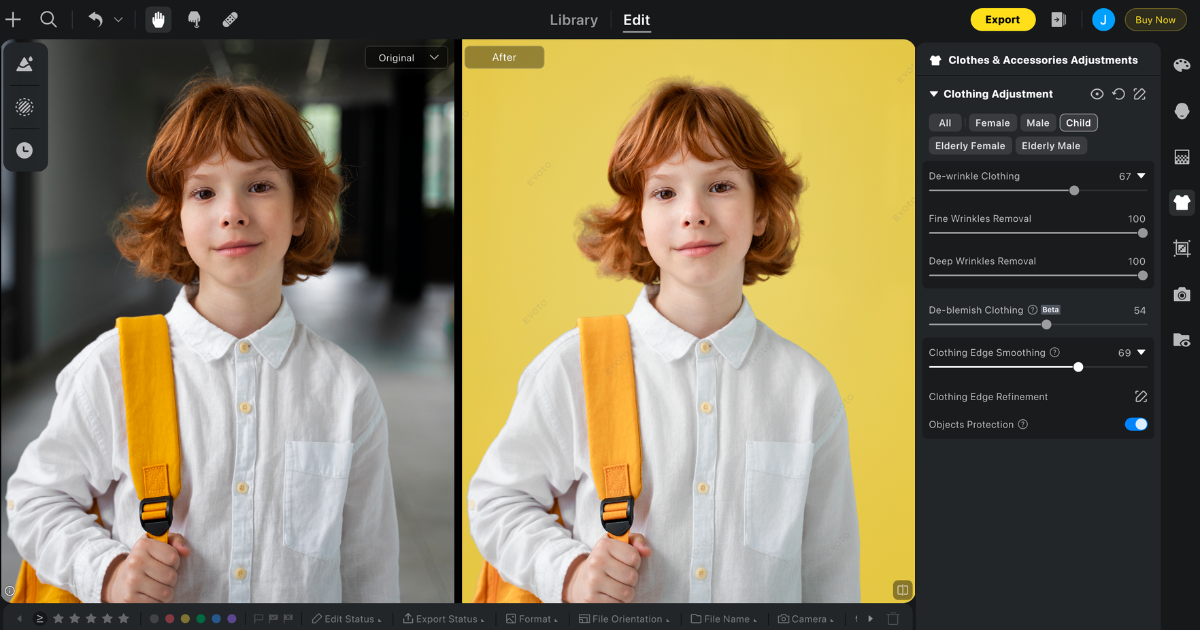
Task: Toggle Clothing Adjustment visibility with eye icon
Action: (1098, 93)
